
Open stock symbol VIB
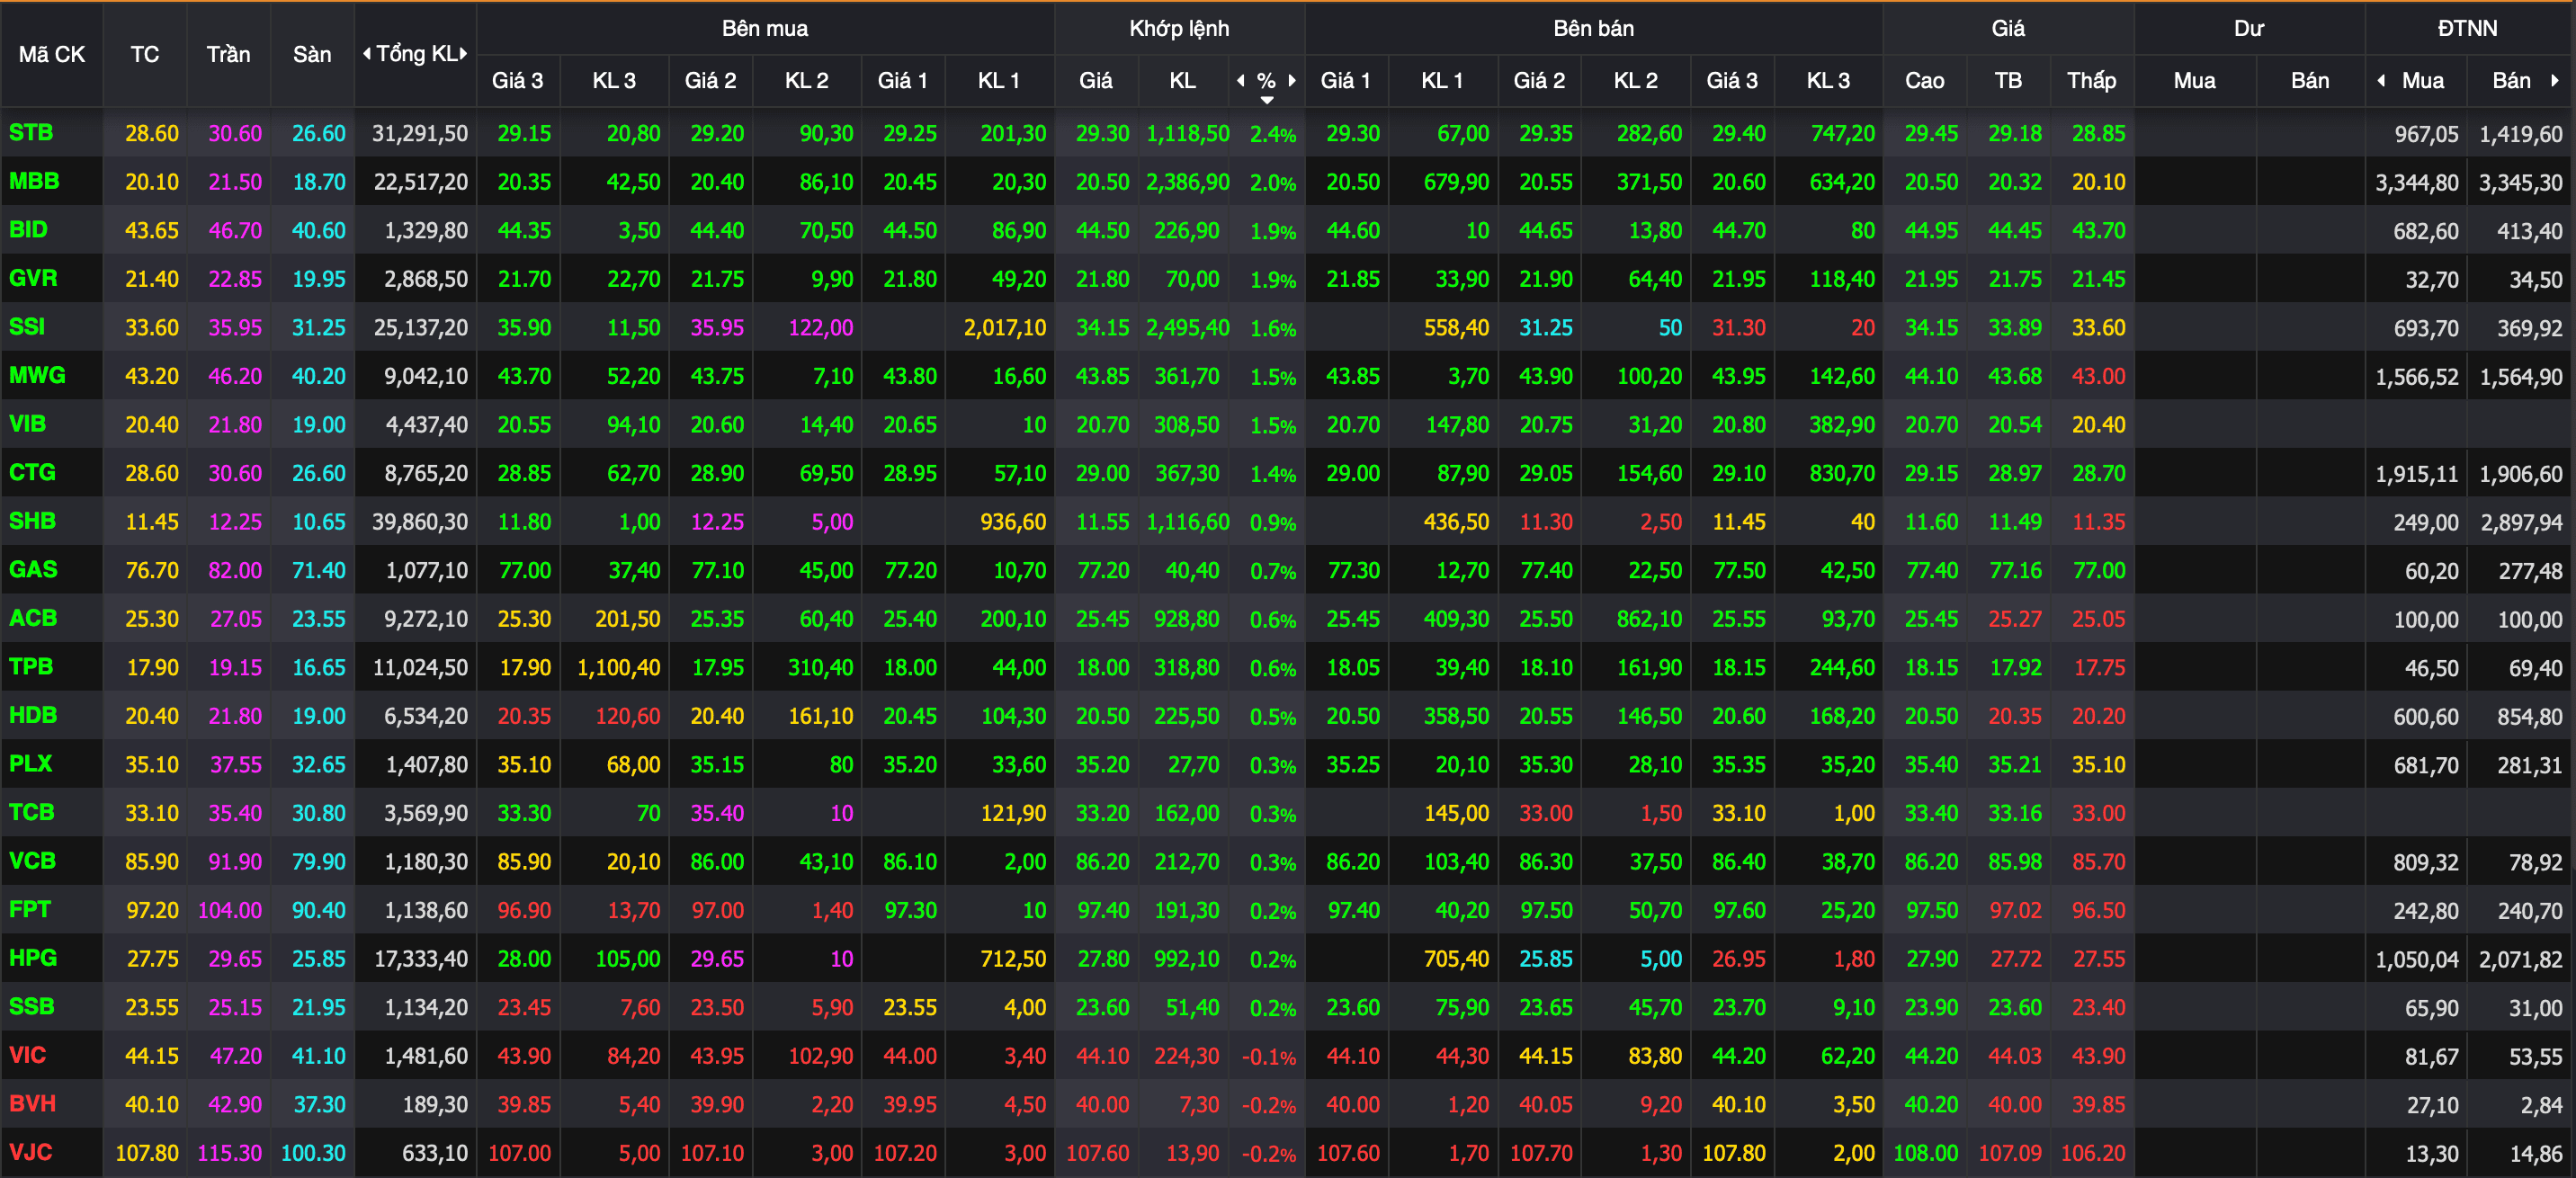click(28, 424)
